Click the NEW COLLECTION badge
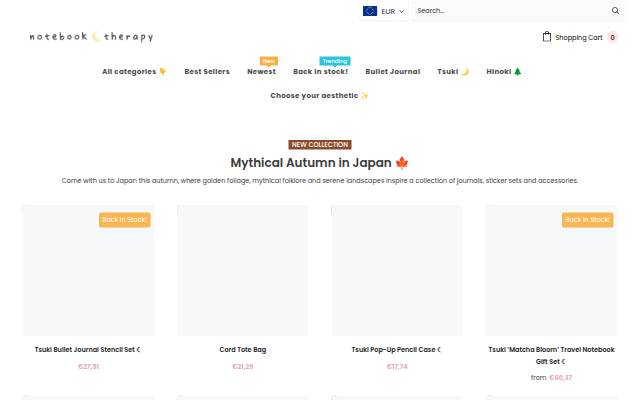Screen dimensions: 640x400 320,144
